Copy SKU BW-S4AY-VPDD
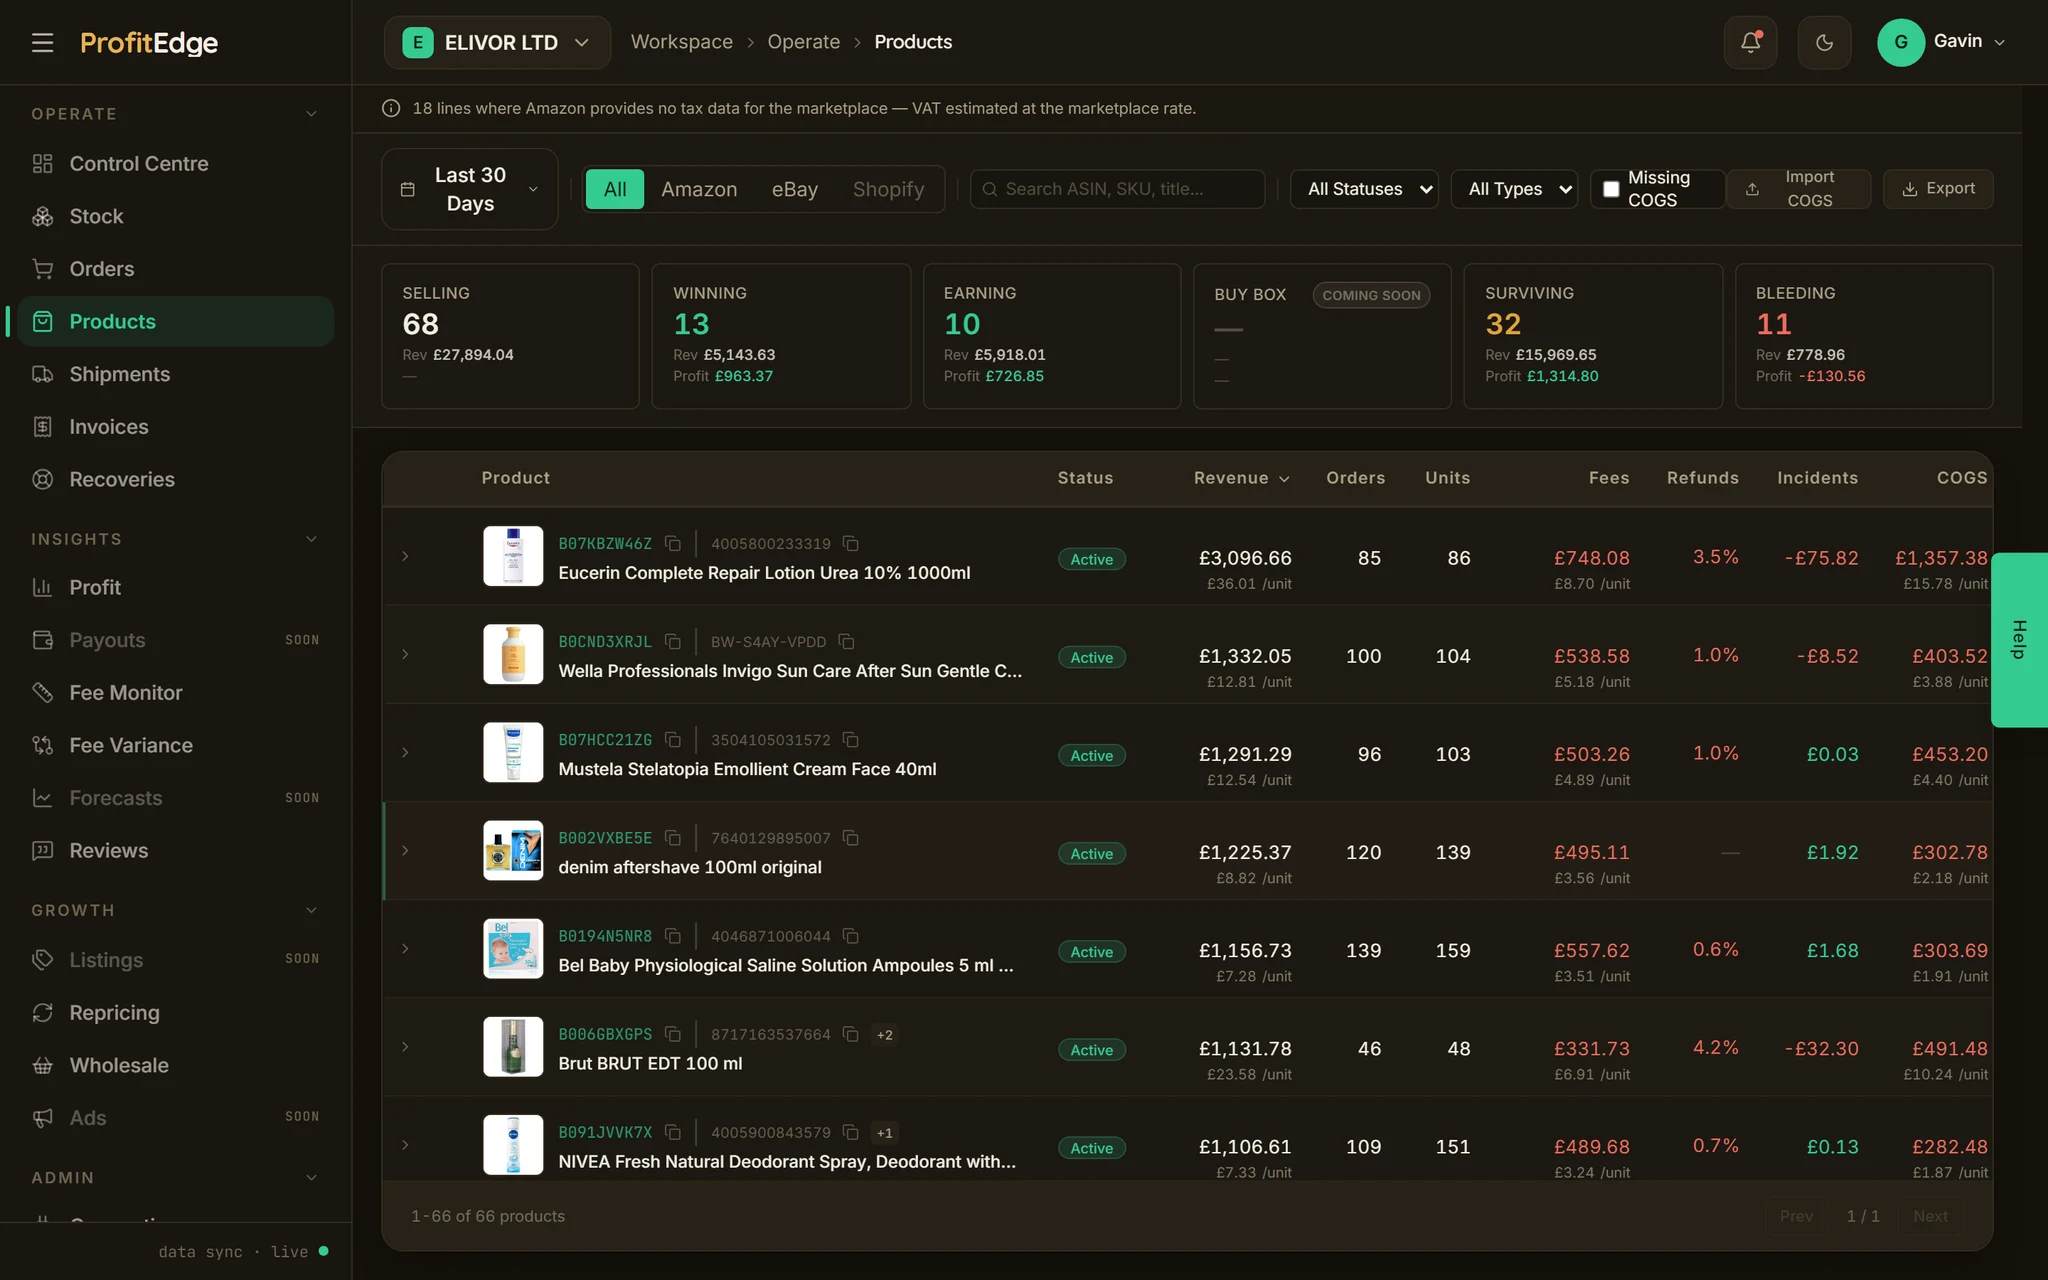 [x=846, y=641]
